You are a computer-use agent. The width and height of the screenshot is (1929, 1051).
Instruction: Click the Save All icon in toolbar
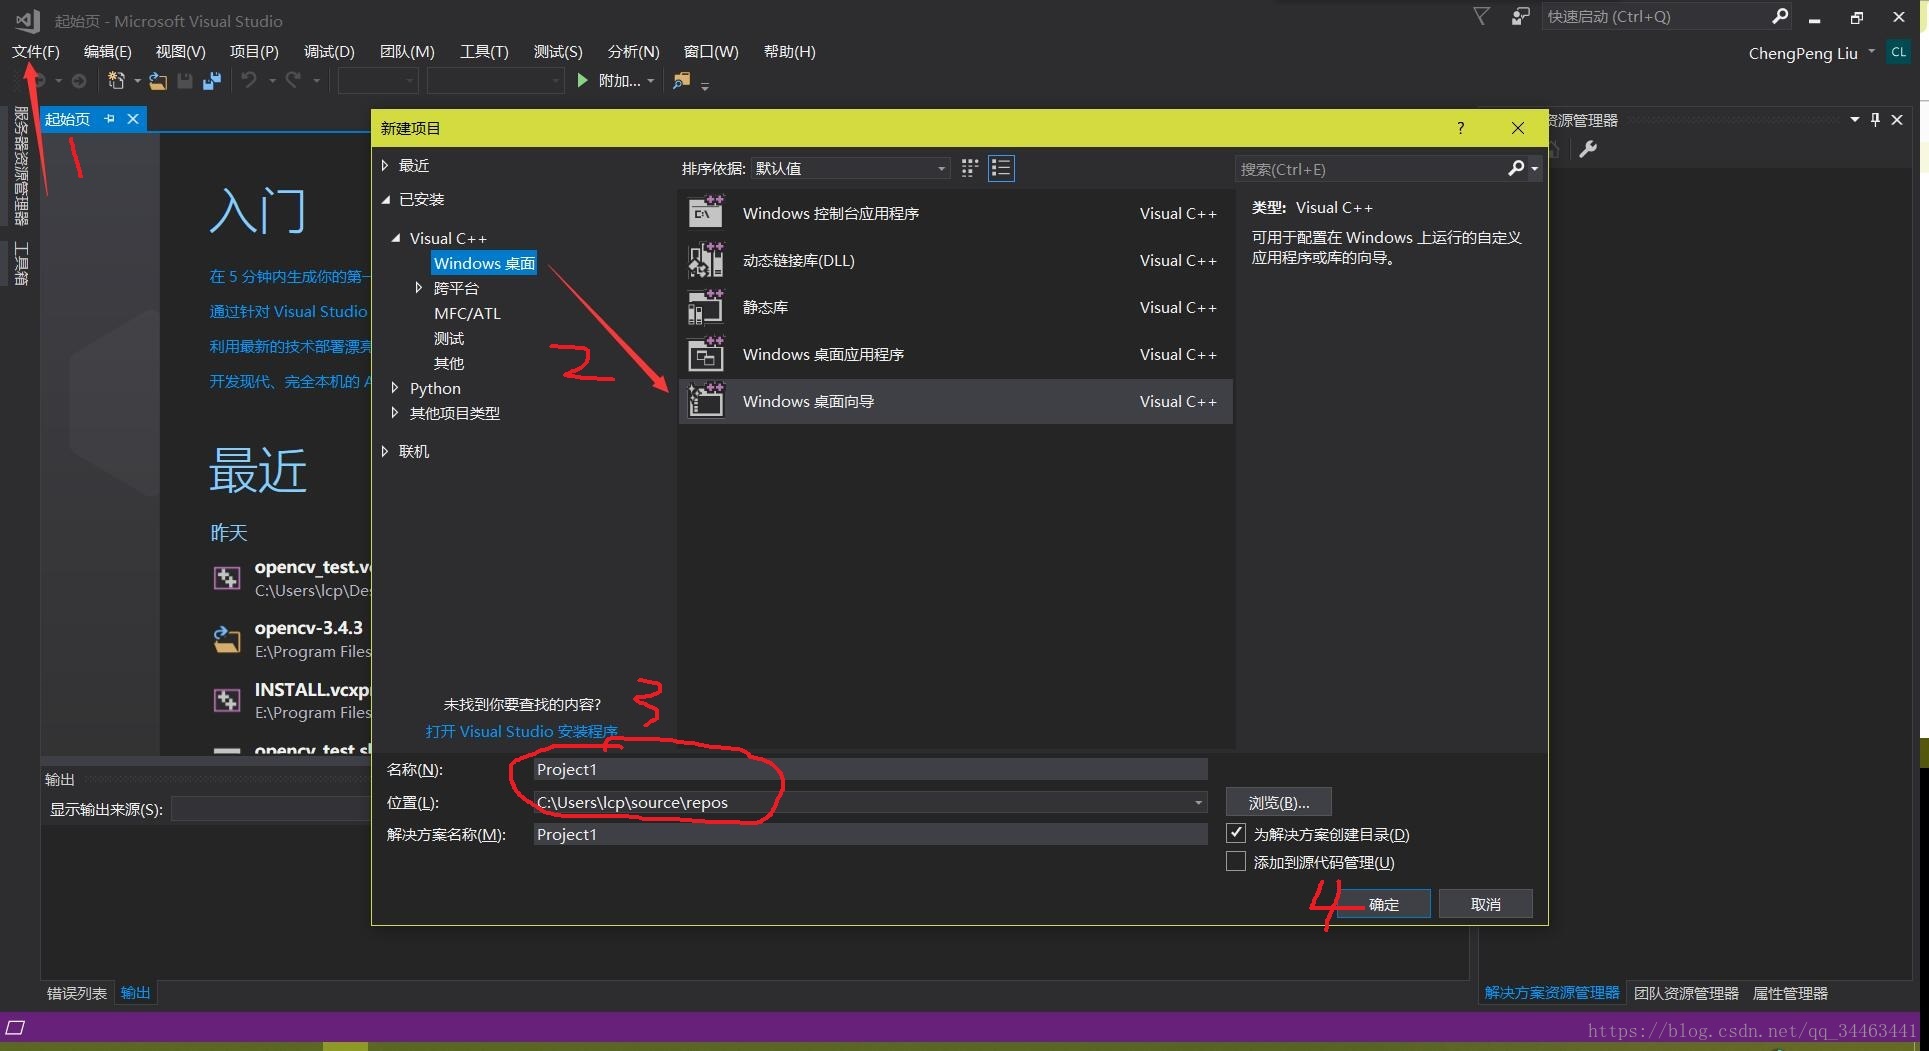211,81
